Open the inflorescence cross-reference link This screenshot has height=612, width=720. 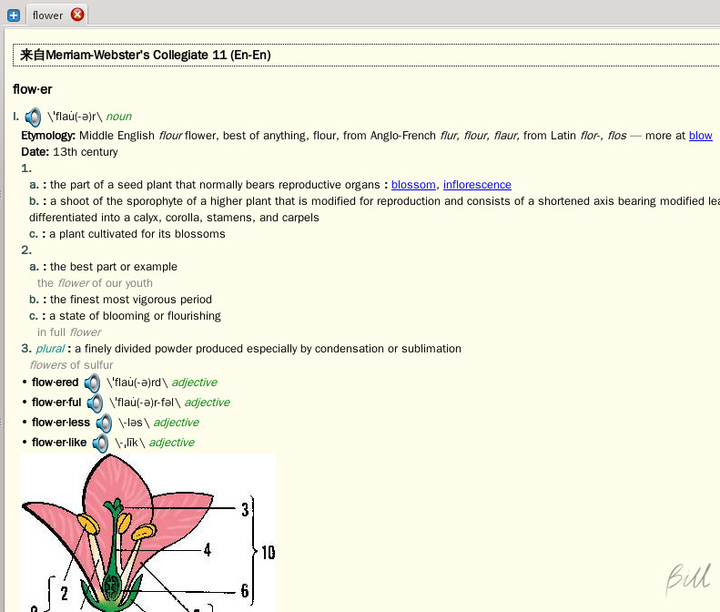477,185
